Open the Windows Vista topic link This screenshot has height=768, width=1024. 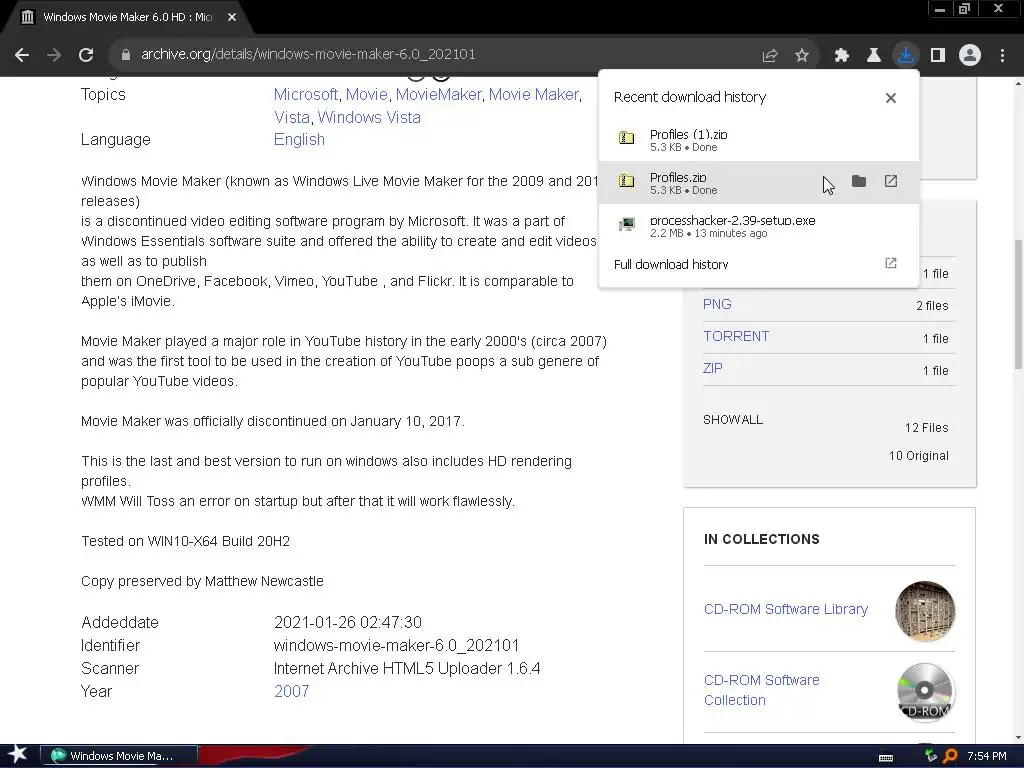369,118
